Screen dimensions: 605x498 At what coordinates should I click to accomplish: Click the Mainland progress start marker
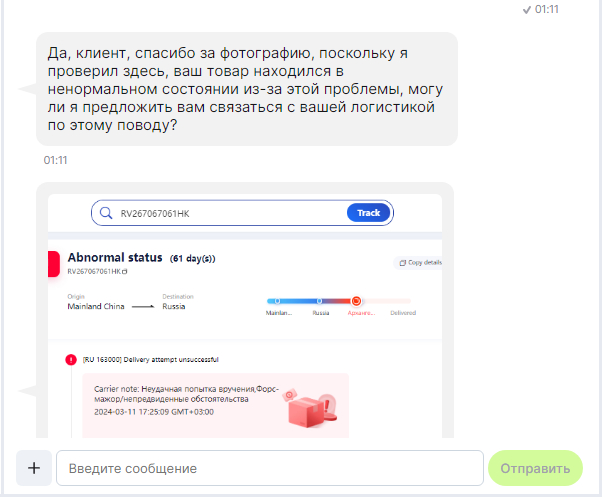click(277, 301)
